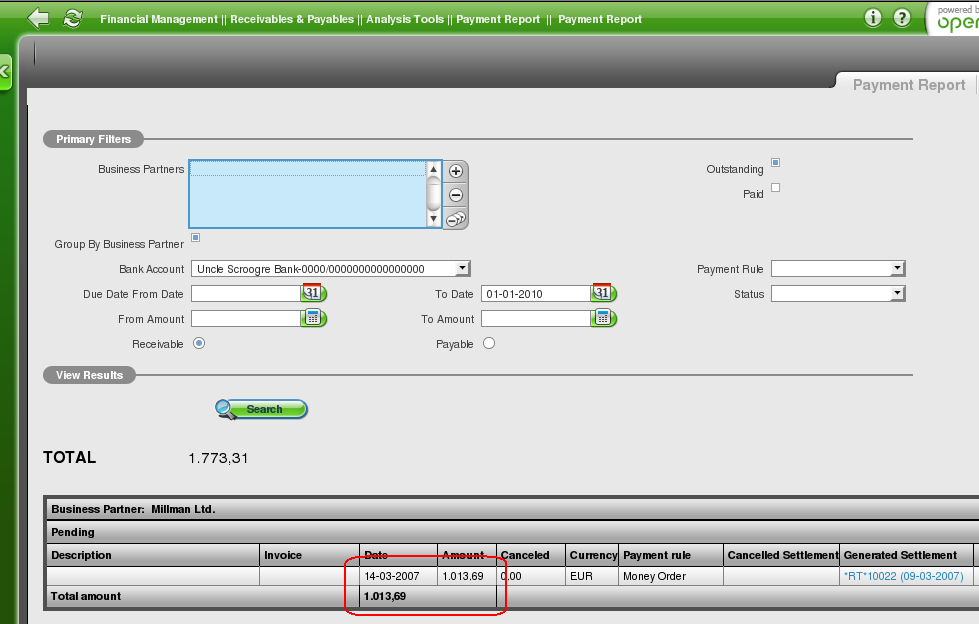The height and width of the screenshot is (624, 979).
Task: Open the information icon in the header
Action: (x=873, y=17)
